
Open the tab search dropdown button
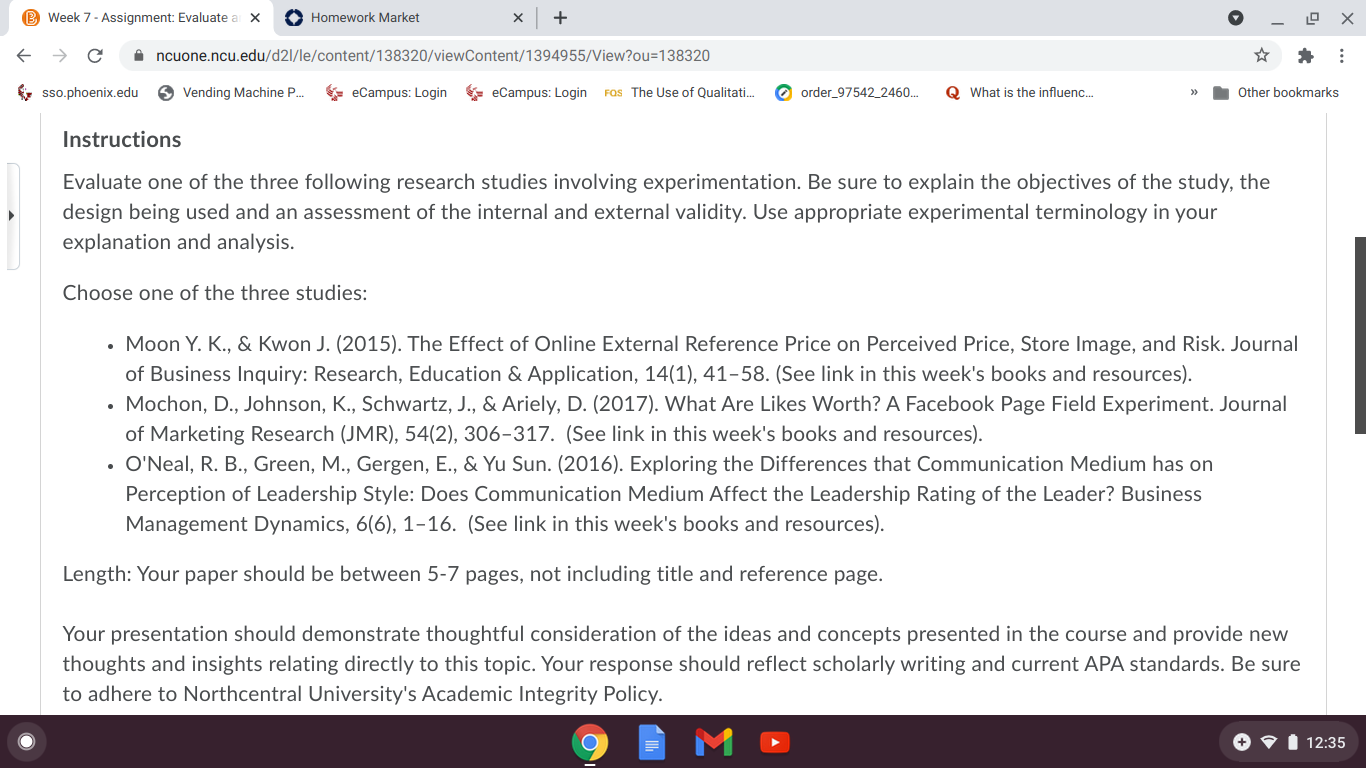click(x=1235, y=17)
